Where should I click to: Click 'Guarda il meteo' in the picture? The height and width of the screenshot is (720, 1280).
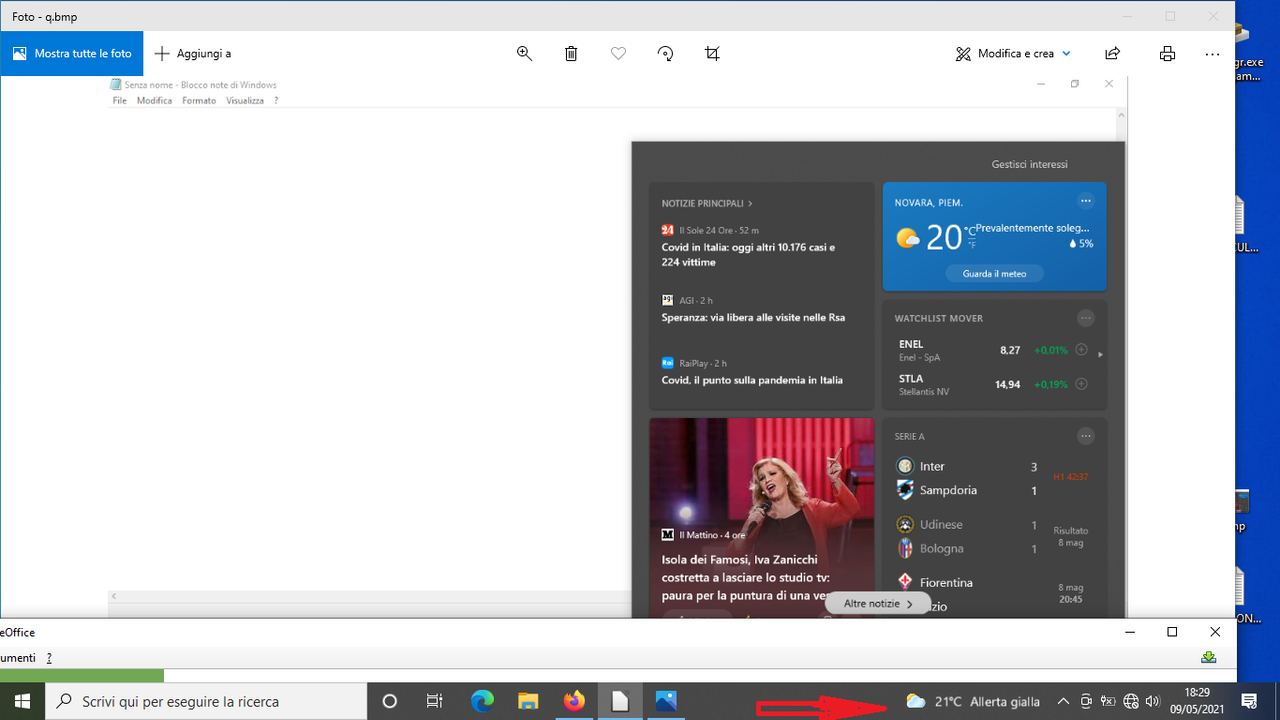point(994,273)
